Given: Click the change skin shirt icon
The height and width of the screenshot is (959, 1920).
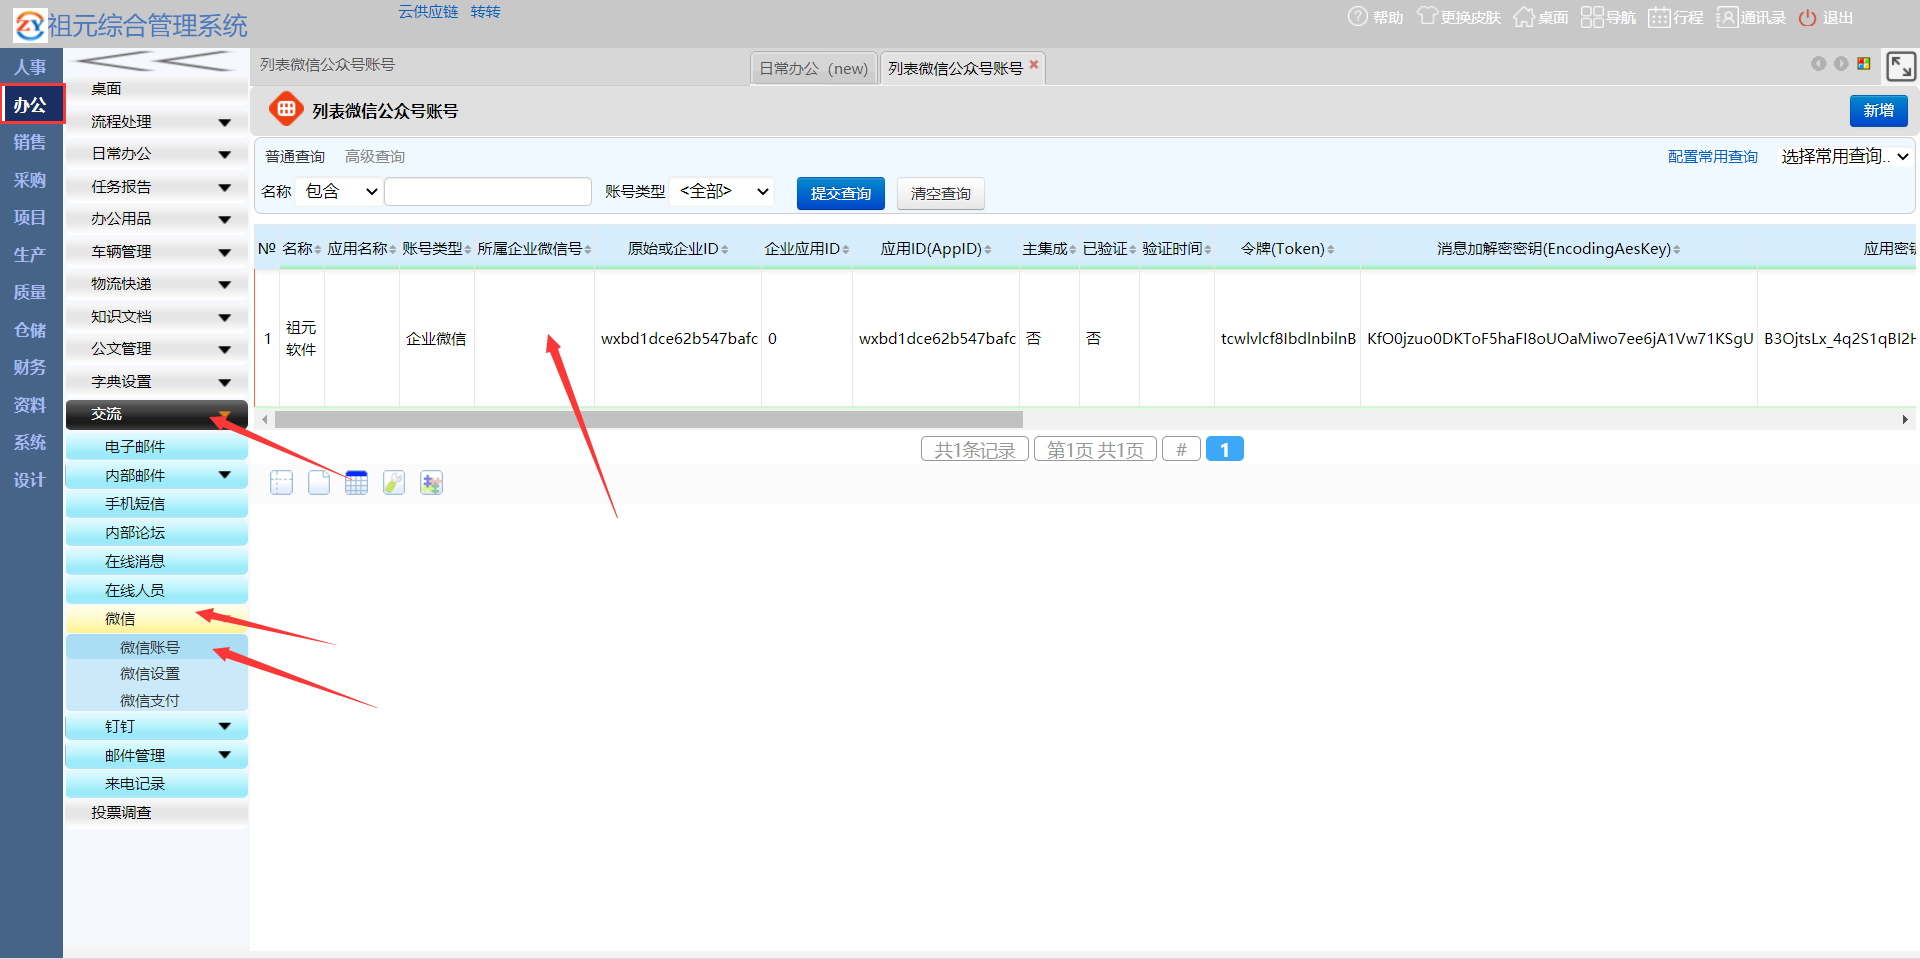Looking at the screenshot, I should [1427, 17].
